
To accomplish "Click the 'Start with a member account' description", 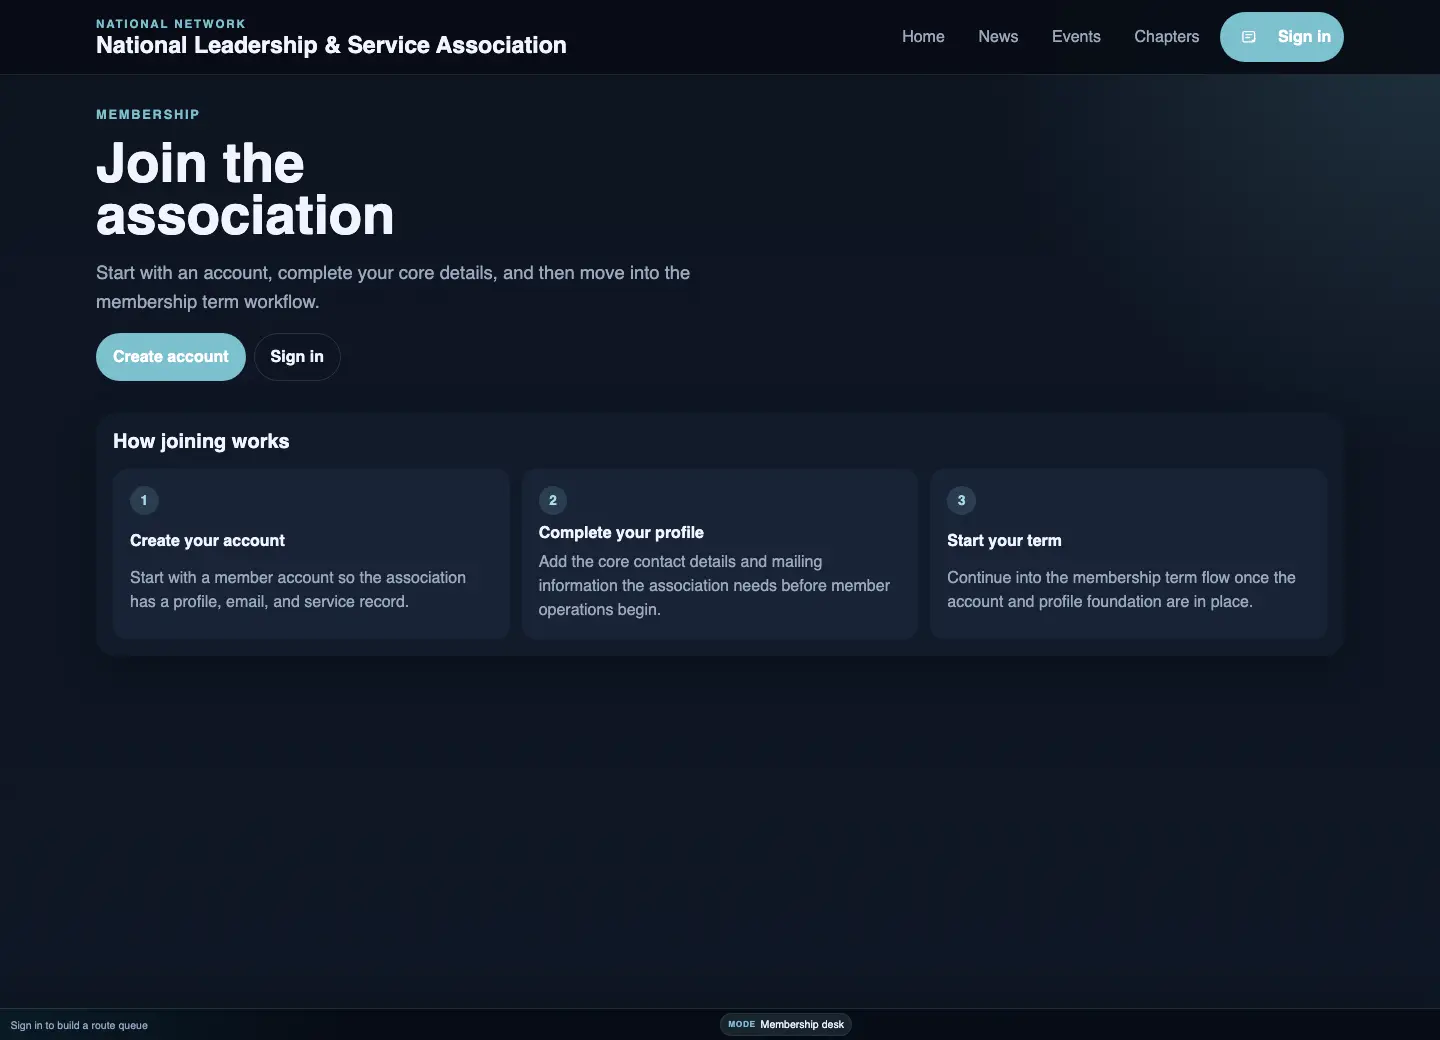I will tap(298, 590).
